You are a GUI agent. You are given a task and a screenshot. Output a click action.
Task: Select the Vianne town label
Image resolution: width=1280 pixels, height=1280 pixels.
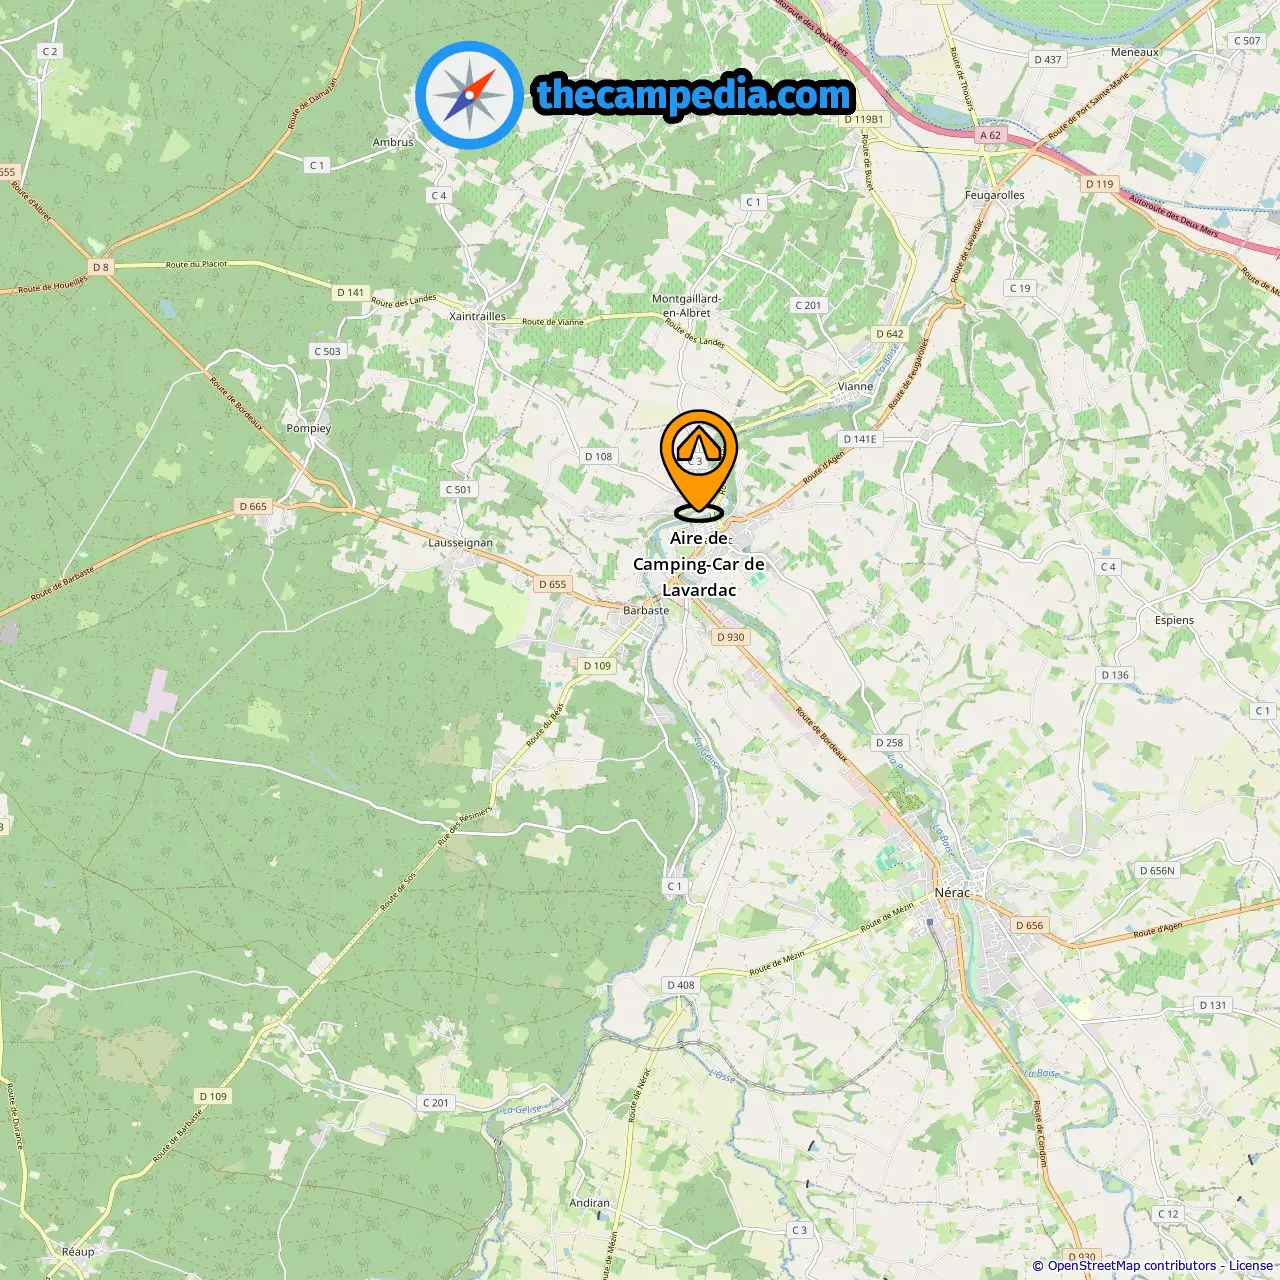(855, 386)
